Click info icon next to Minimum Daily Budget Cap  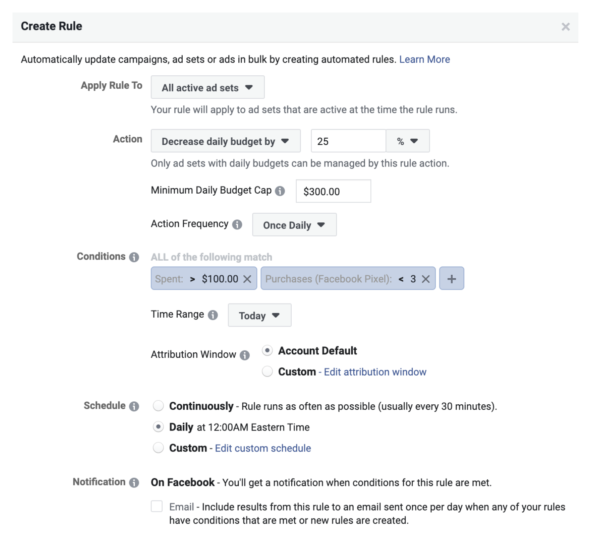coord(280,192)
